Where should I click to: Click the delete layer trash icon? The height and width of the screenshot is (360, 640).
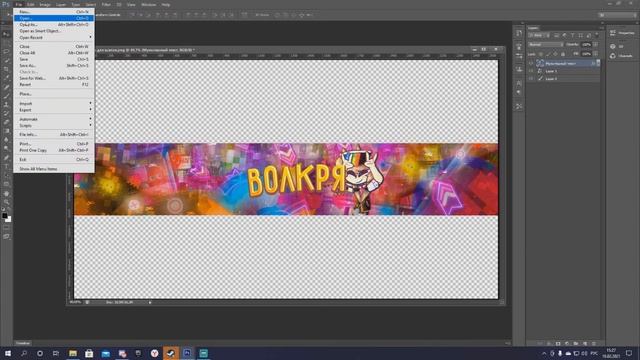point(594,343)
